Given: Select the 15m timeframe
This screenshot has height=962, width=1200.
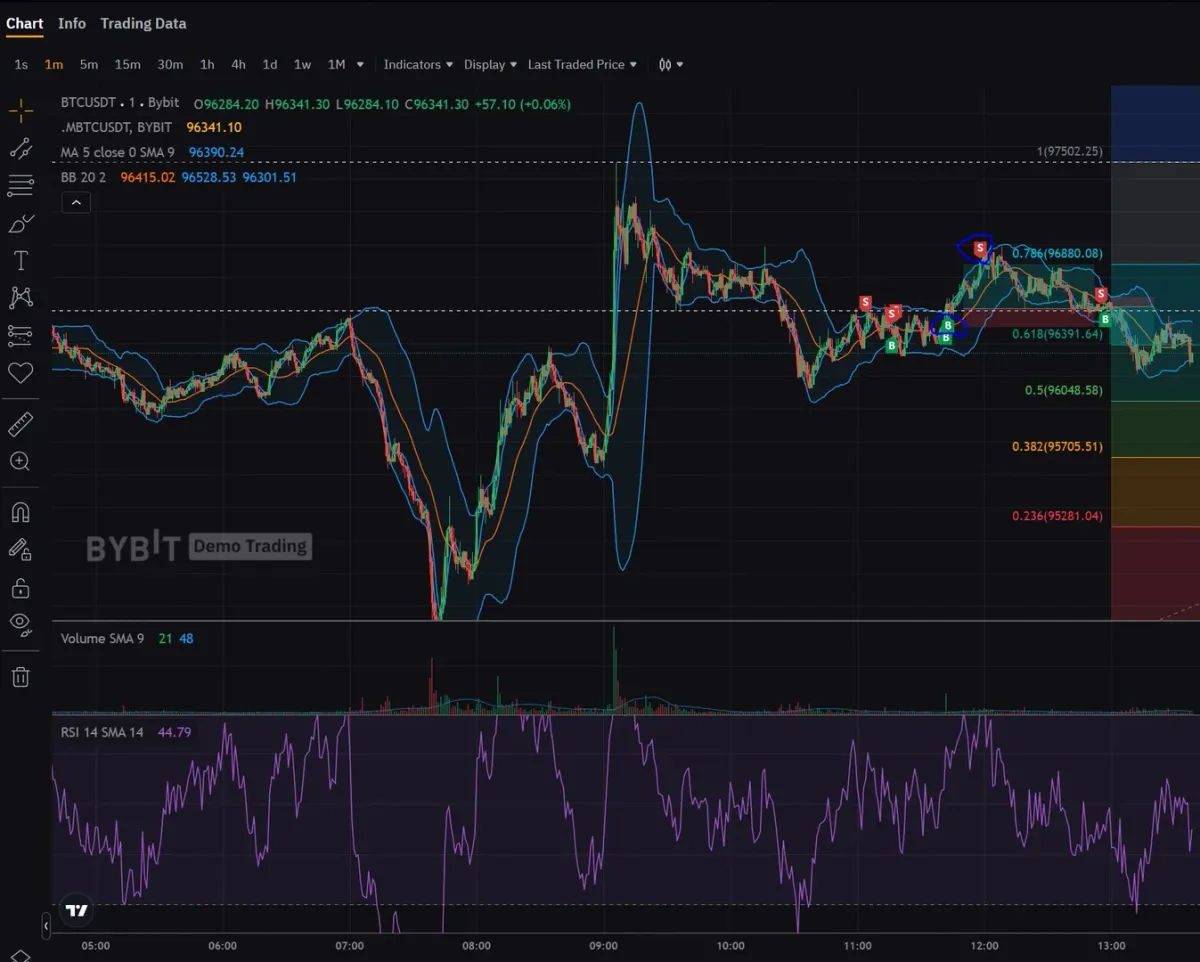Looking at the screenshot, I should 127,65.
